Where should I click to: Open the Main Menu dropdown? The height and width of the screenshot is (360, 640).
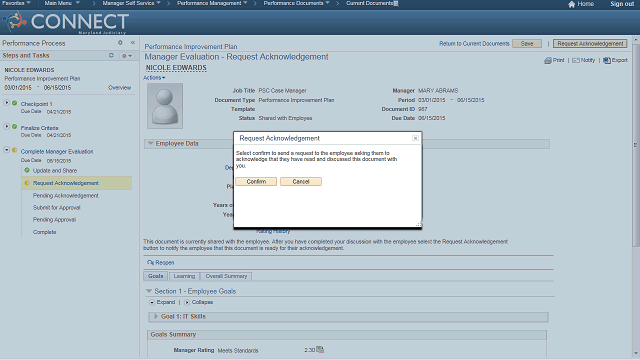(62, 3)
